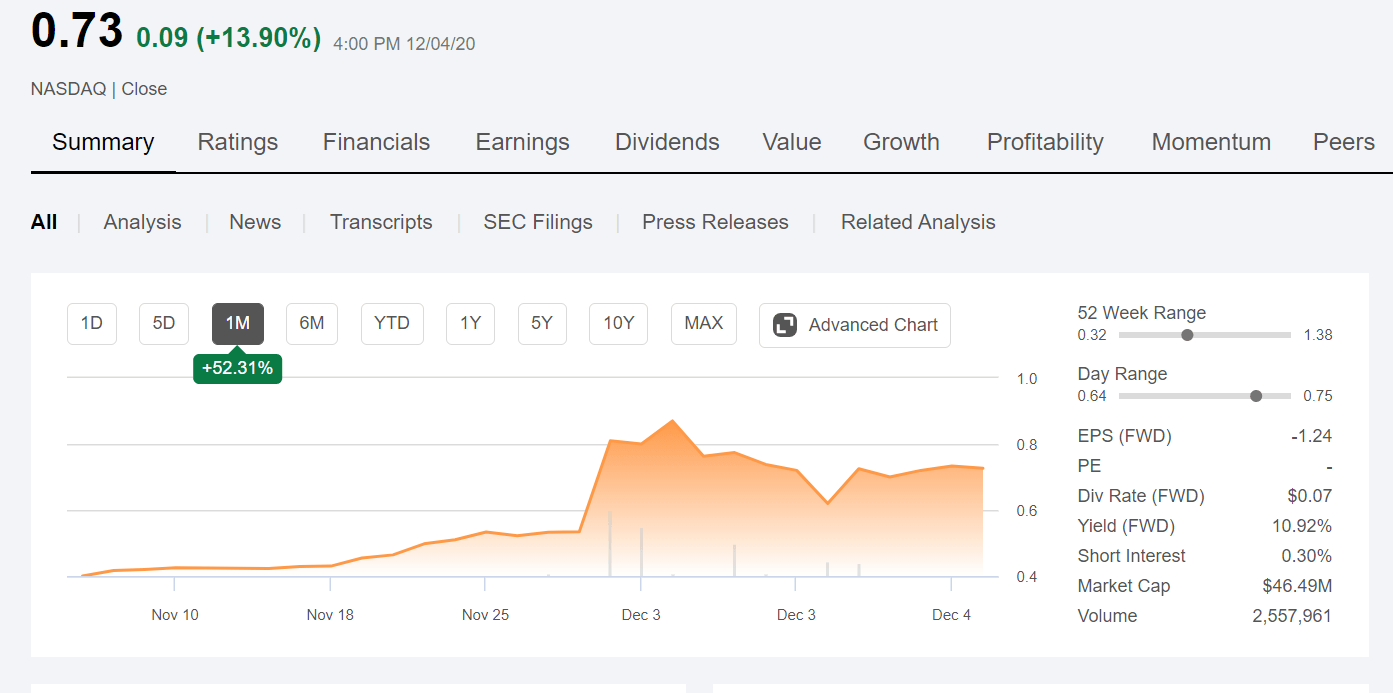Show the 5Y price chart
Viewport: 1393px width, 693px height.
coord(542,324)
